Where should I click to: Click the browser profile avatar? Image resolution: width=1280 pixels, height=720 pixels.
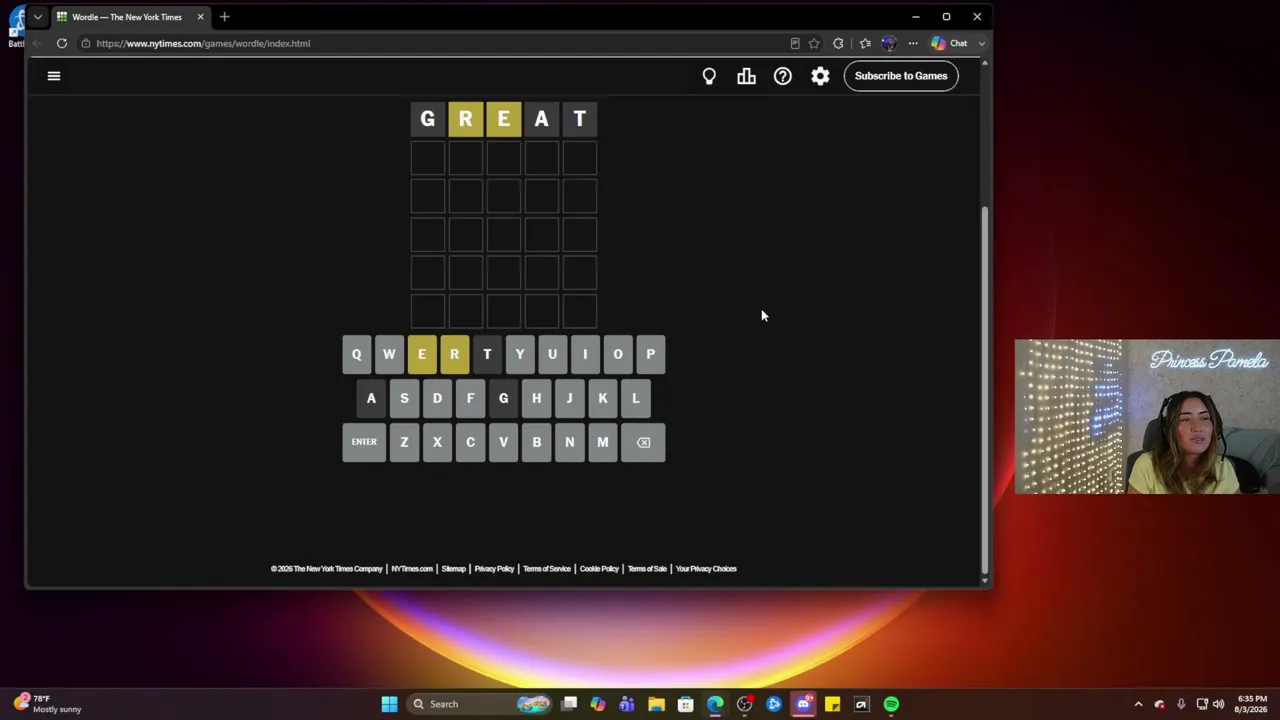[x=889, y=43]
